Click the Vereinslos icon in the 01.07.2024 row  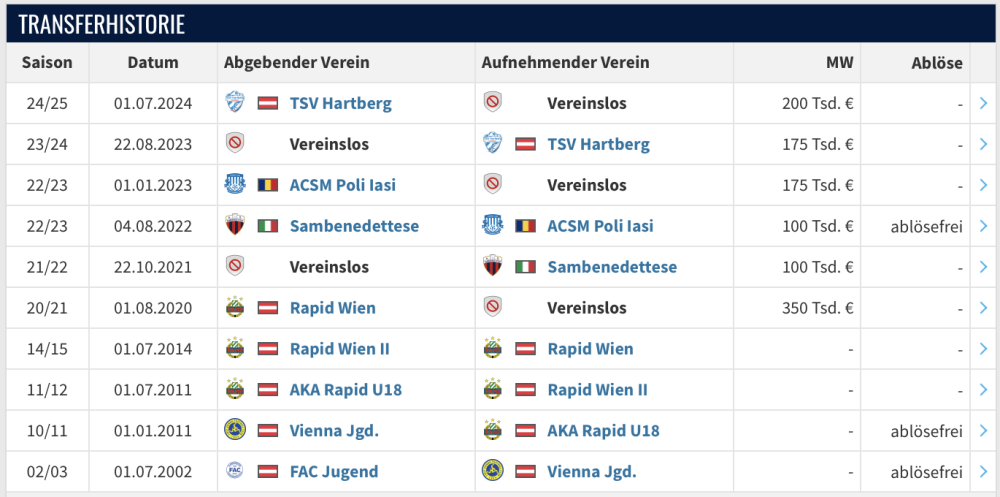coord(492,103)
